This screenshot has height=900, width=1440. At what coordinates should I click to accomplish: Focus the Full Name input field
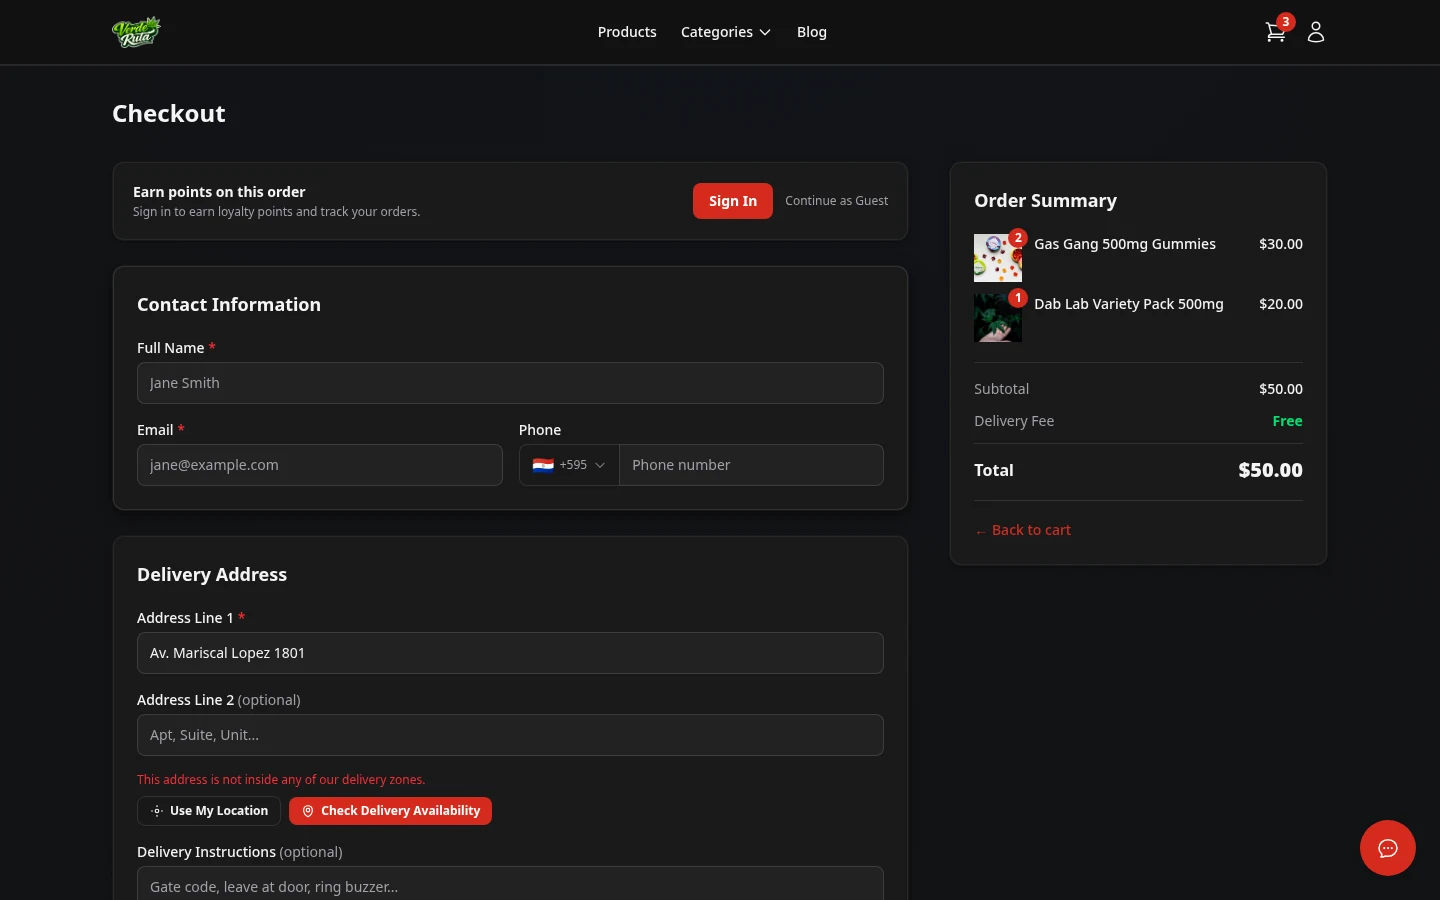pyautogui.click(x=510, y=383)
